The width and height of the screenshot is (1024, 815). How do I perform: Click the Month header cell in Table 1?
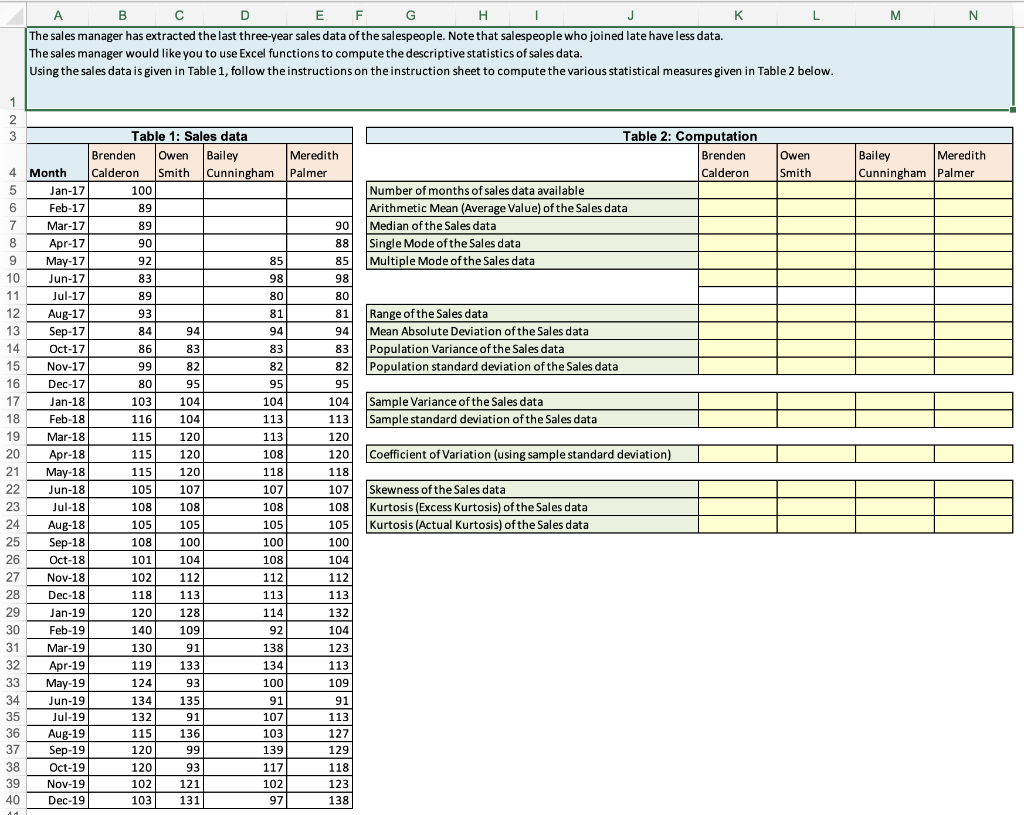pyautogui.click(x=57, y=163)
